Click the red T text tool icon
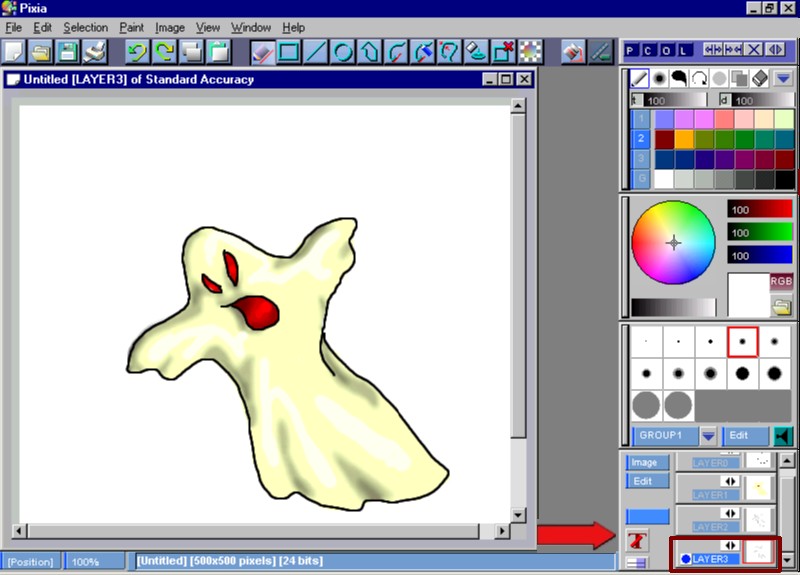The image size is (800, 575). 634,540
